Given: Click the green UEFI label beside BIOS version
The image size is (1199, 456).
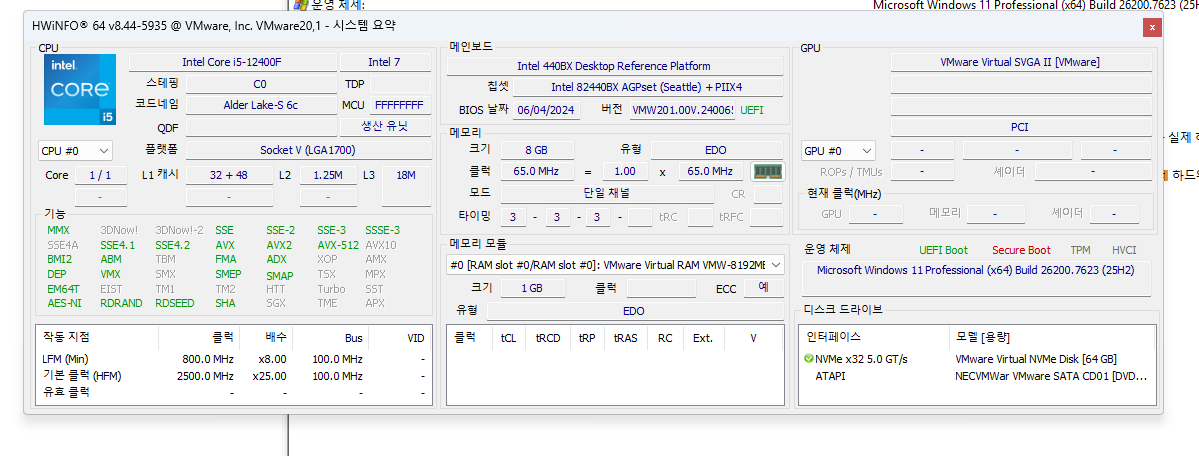Looking at the screenshot, I should pos(752,110).
